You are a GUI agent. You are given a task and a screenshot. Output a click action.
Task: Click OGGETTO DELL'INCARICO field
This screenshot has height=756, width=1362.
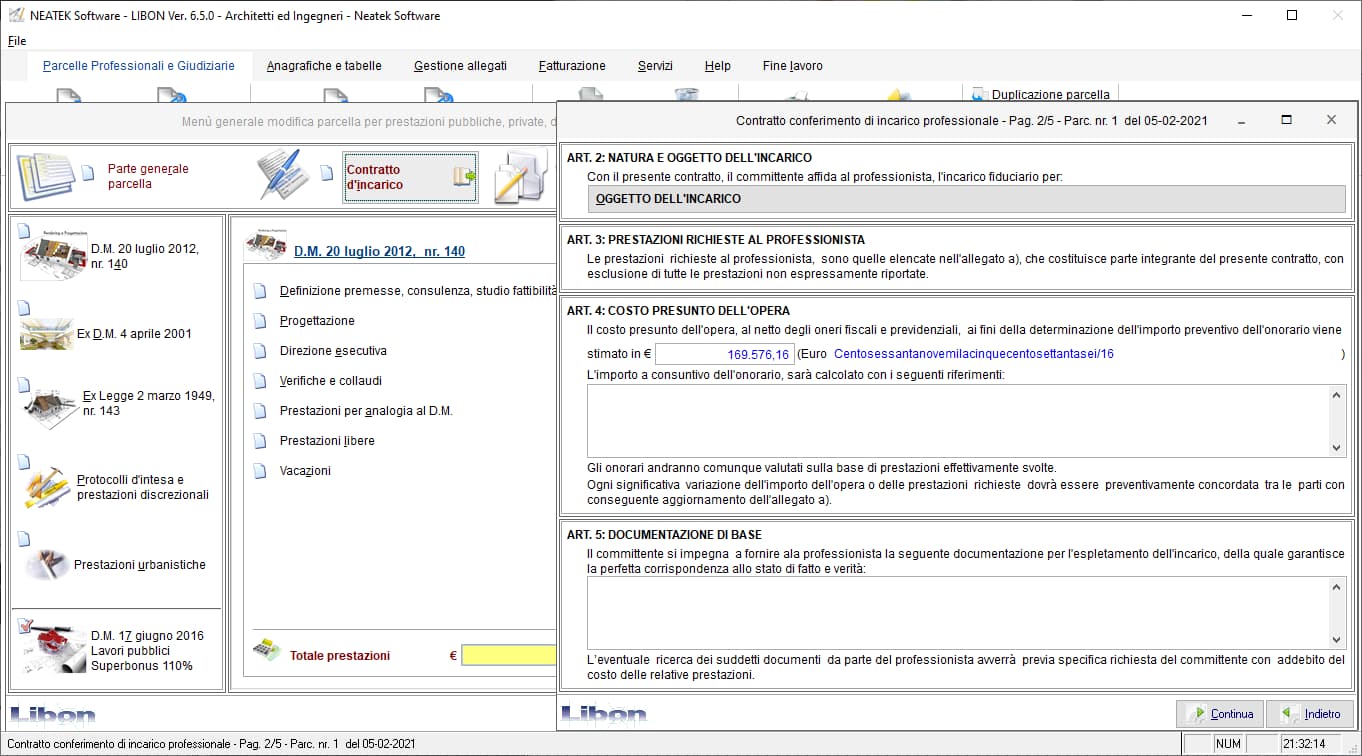click(966, 199)
